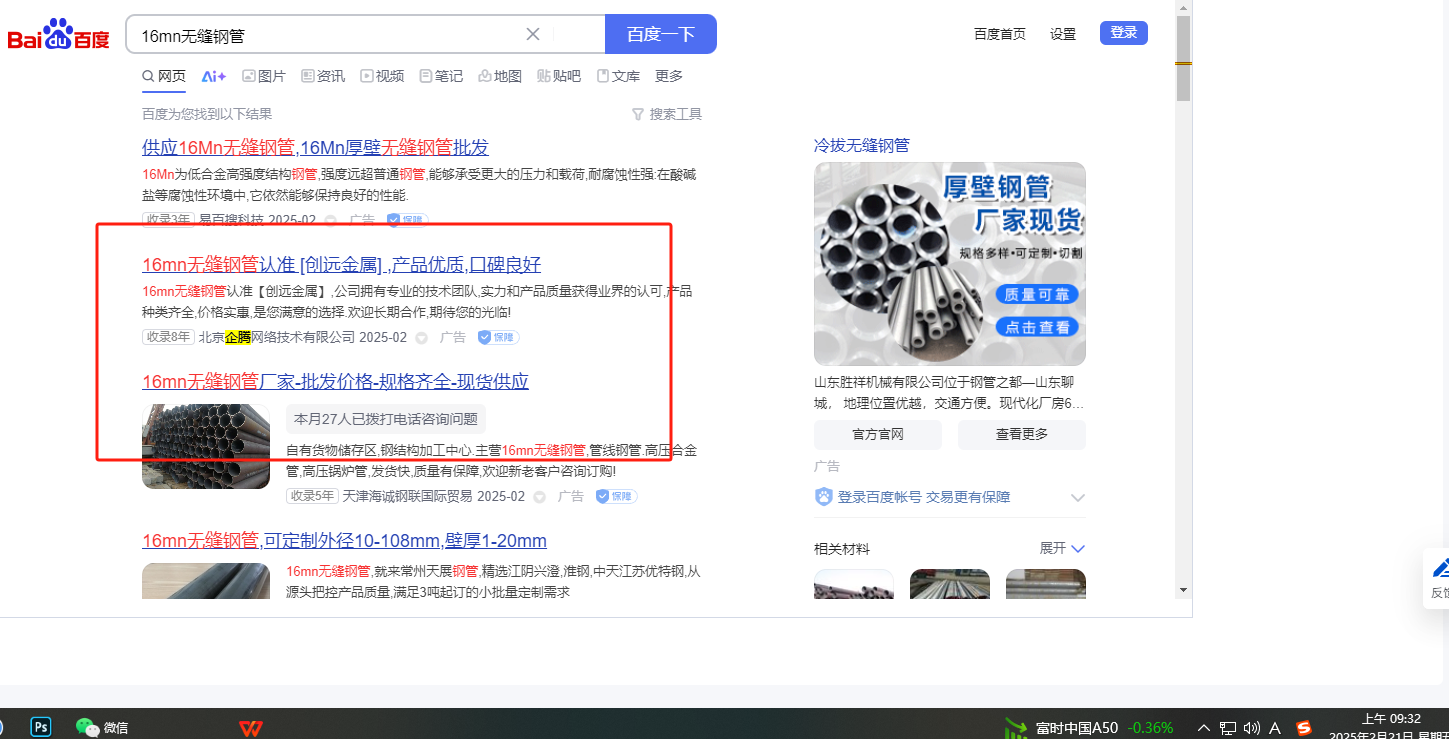Click the 官方官网 button
Screen dimensions: 1449x739
click(878, 435)
